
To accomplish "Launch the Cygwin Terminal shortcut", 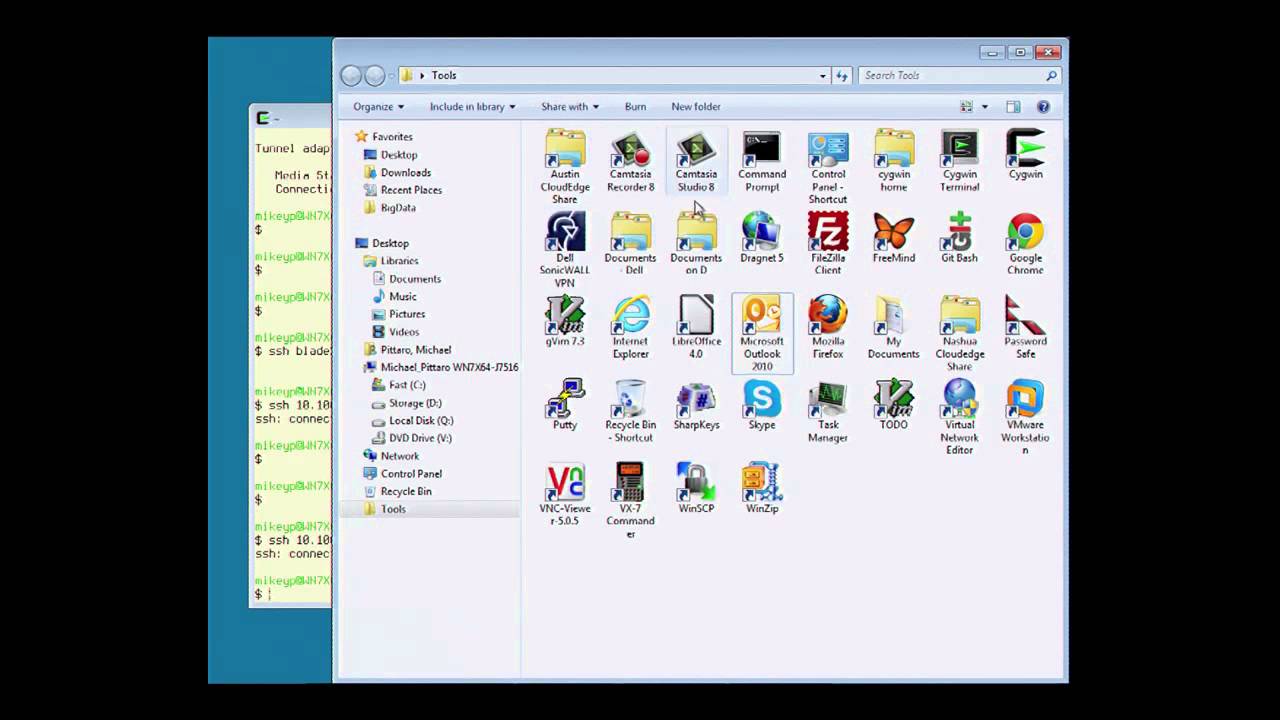I will [959, 161].
